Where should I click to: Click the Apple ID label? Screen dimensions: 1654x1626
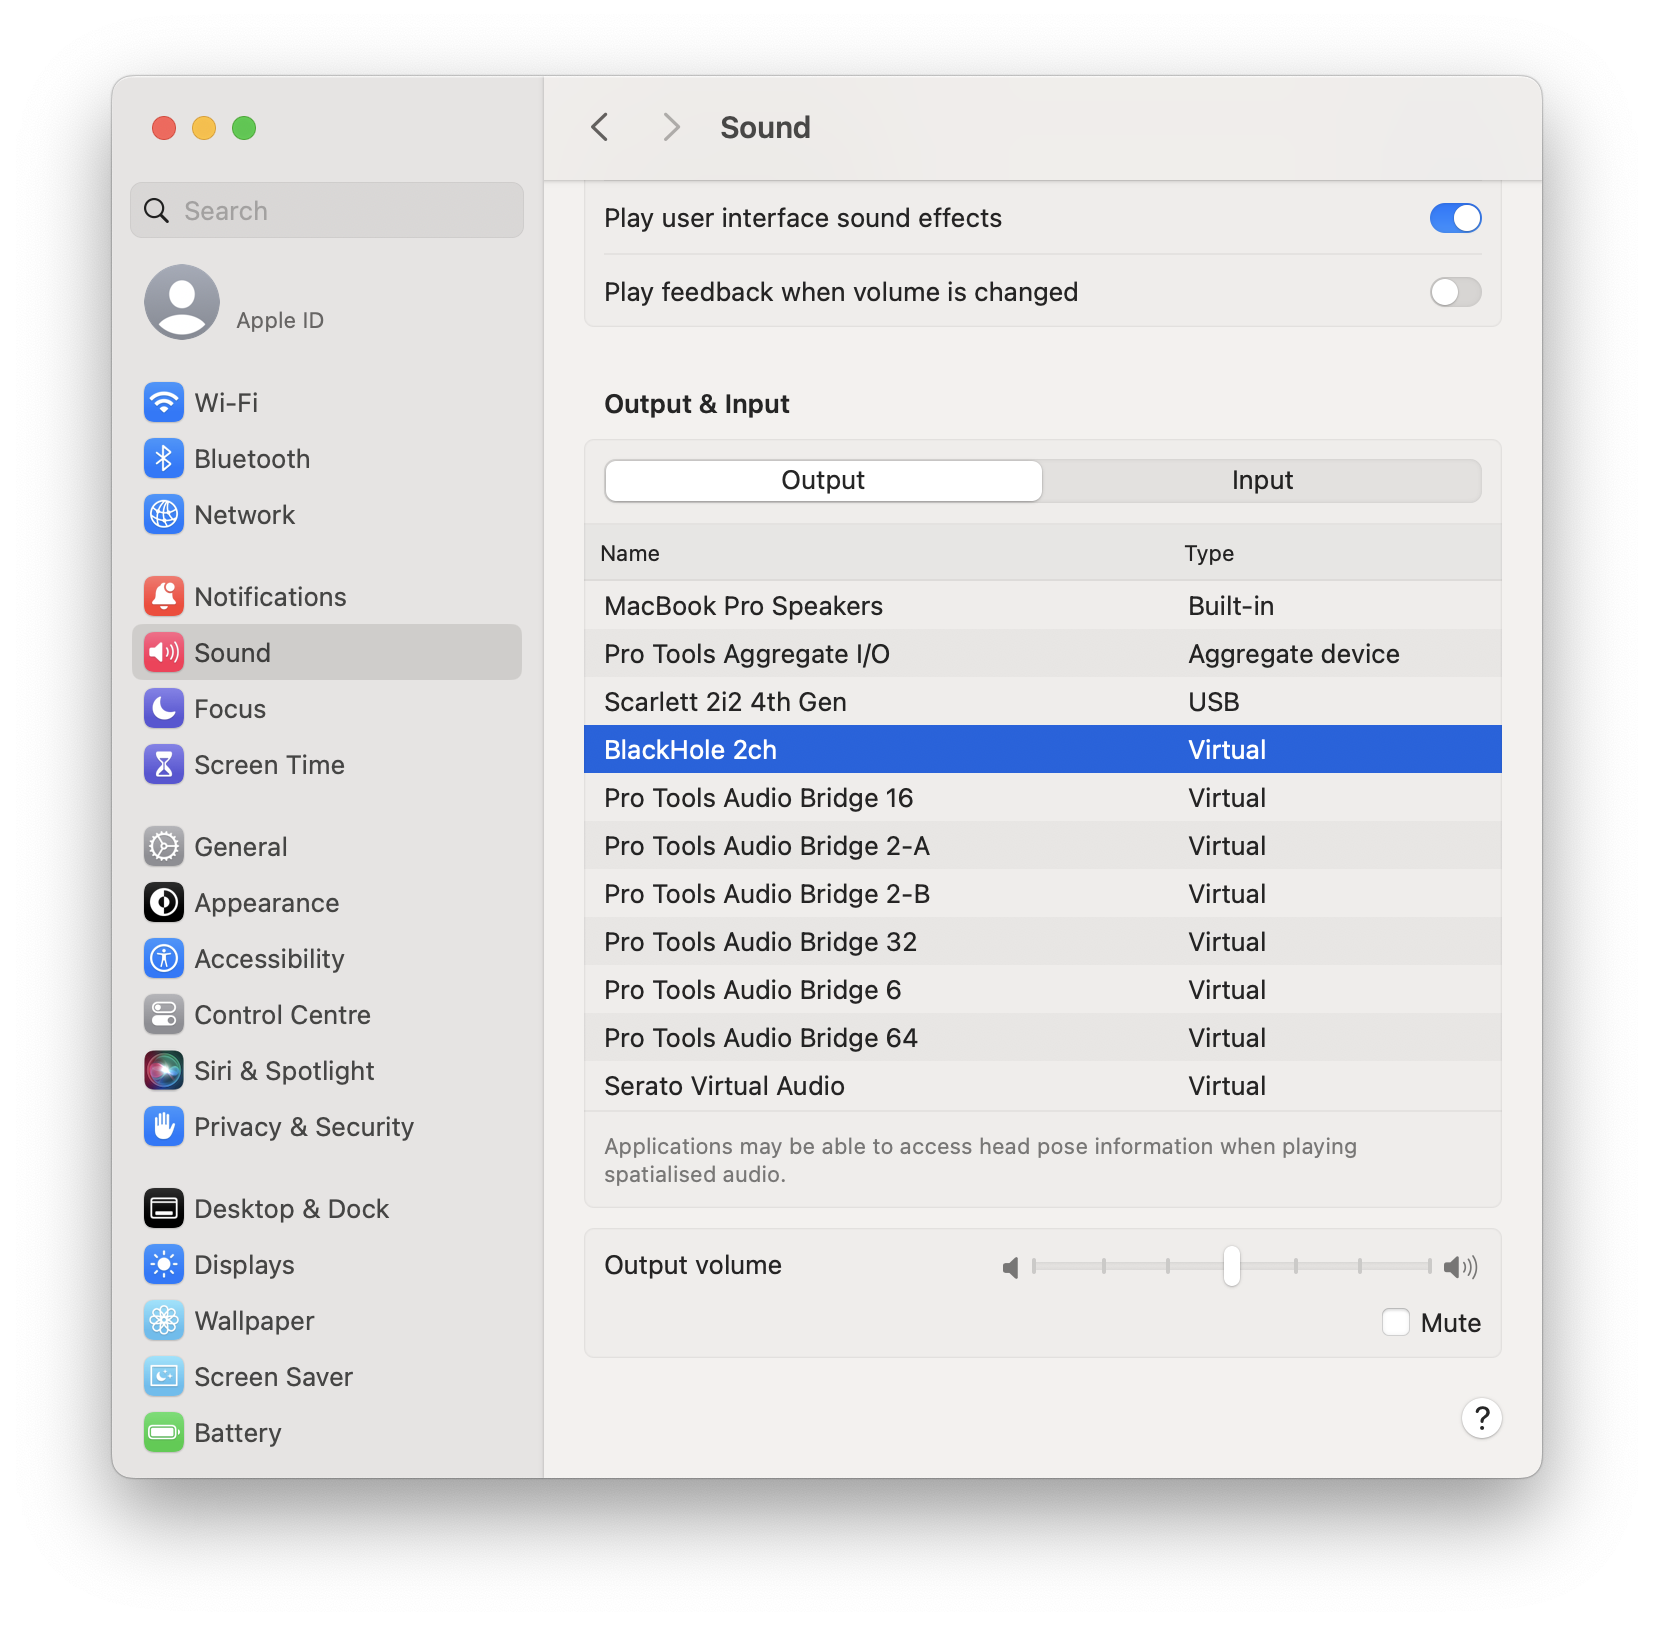pos(280,320)
